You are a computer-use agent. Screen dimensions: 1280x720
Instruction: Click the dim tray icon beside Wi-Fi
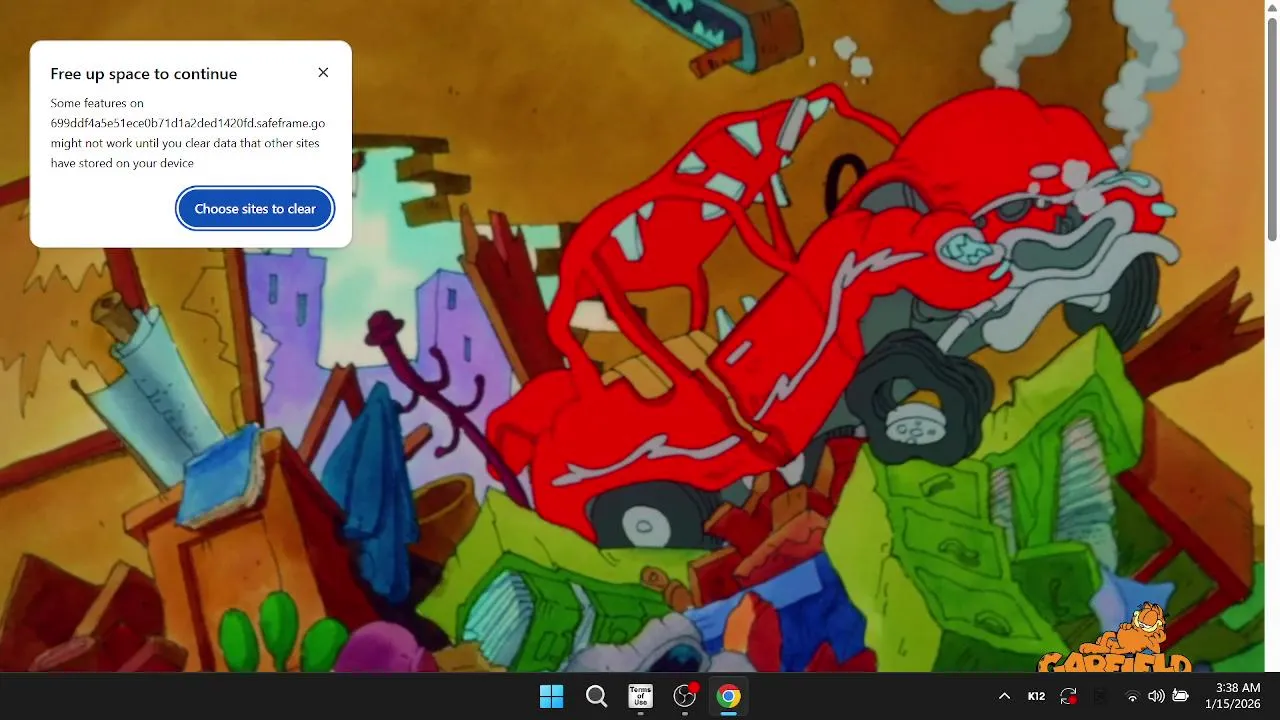pyautogui.click(x=1101, y=697)
